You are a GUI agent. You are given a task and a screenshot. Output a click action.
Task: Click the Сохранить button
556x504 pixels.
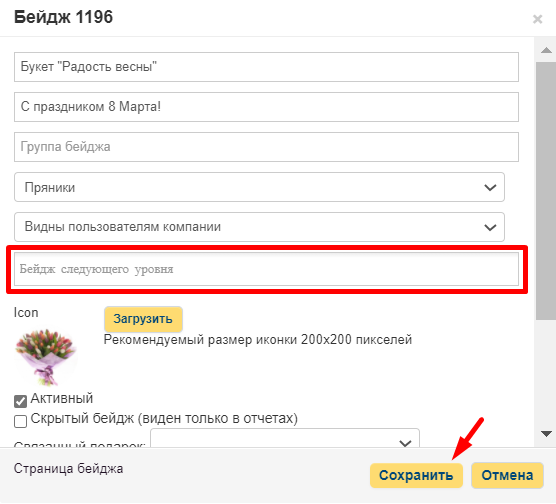click(416, 475)
